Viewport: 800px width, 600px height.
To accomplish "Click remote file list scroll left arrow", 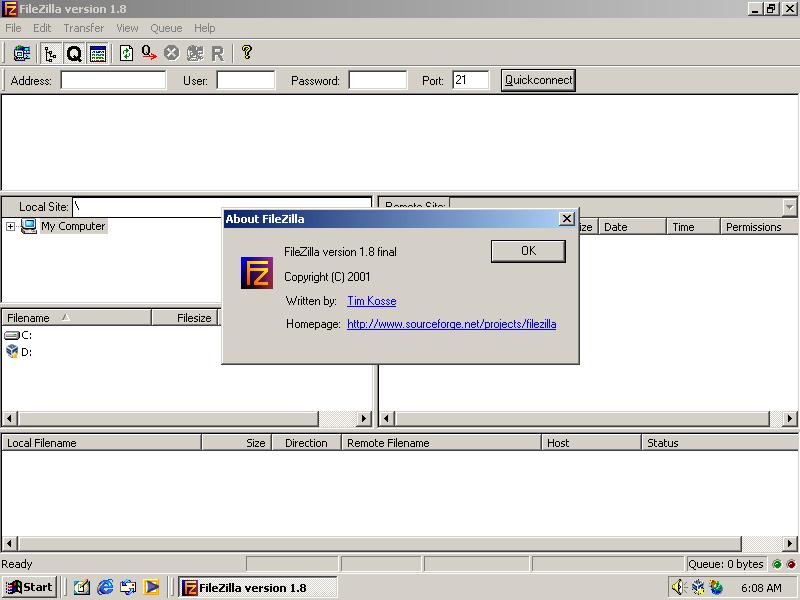I will click(386, 418).
